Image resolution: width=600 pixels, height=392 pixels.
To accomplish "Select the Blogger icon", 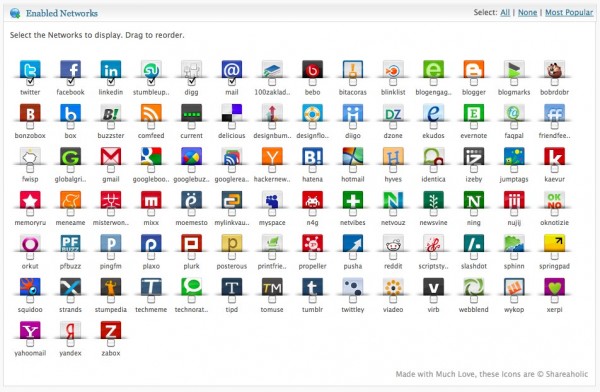I will pyautogui.click(x=474, y=69).
